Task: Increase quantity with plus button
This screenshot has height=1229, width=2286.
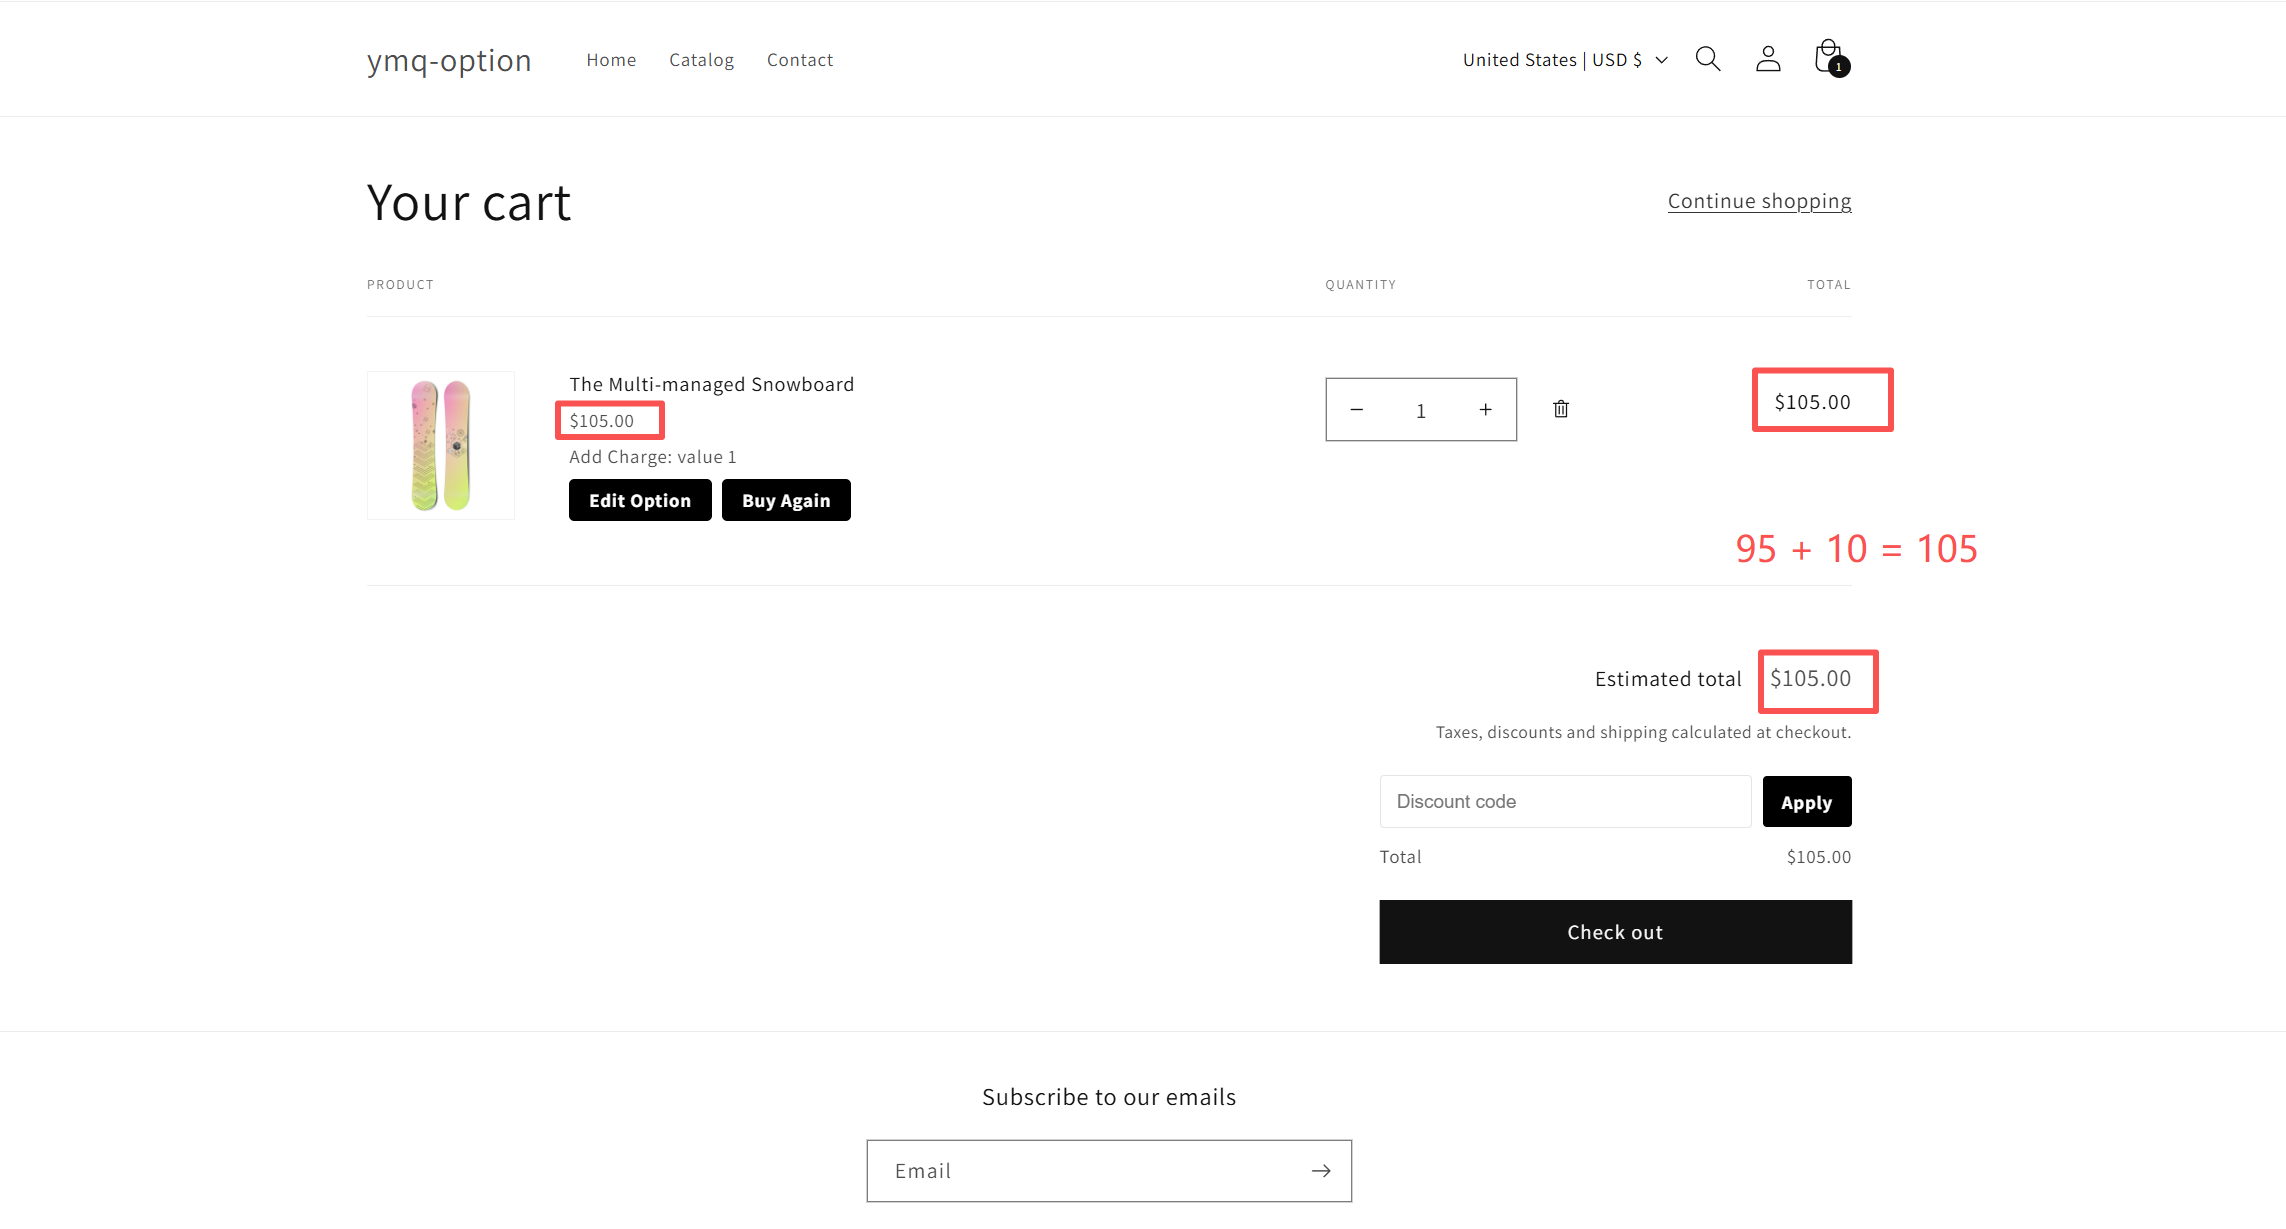Action: [1485, 410]
